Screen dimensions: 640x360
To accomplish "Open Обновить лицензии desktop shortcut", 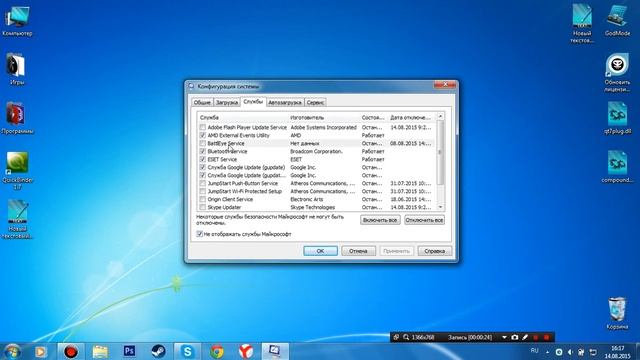I will click(x=617, y=72).
